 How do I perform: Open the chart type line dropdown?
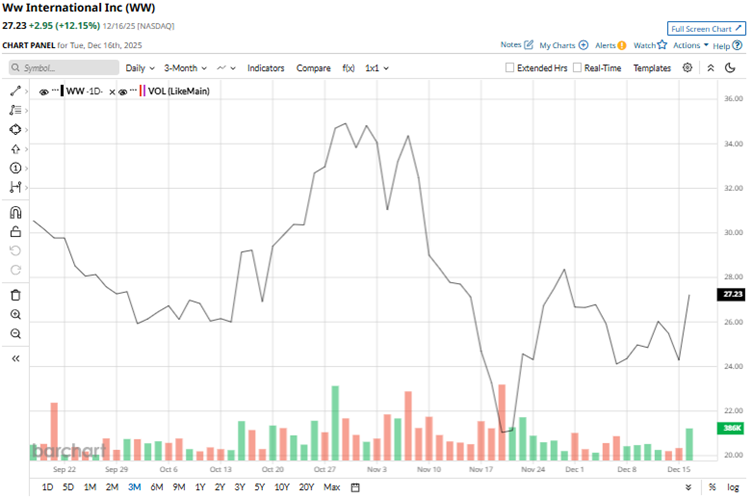(226, 68)
